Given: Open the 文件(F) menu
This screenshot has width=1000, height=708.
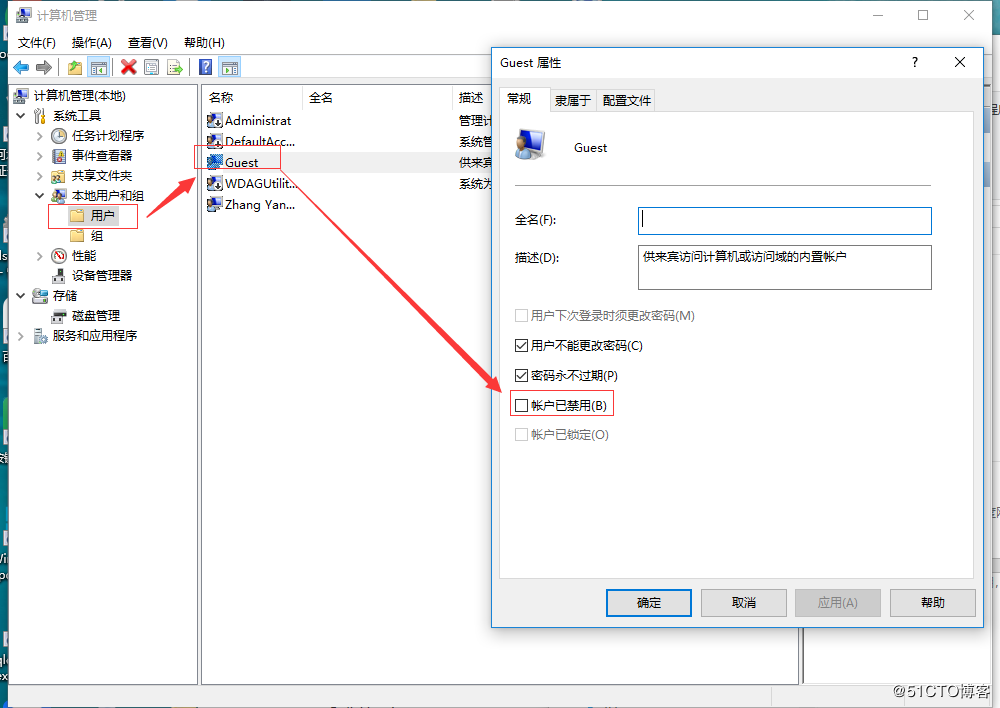Looking at the screenshot, I should (x=36, y=43).
